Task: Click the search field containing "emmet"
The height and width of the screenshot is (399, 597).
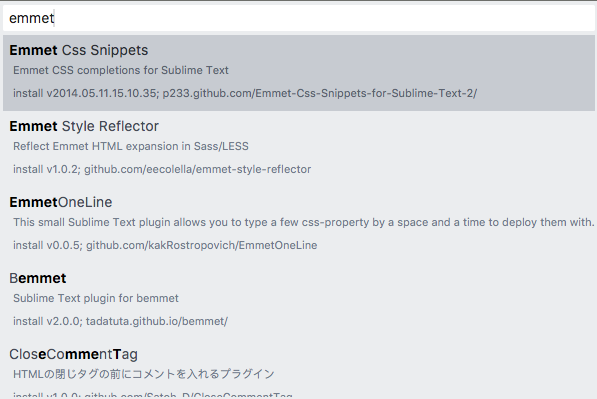Action: 298,18
